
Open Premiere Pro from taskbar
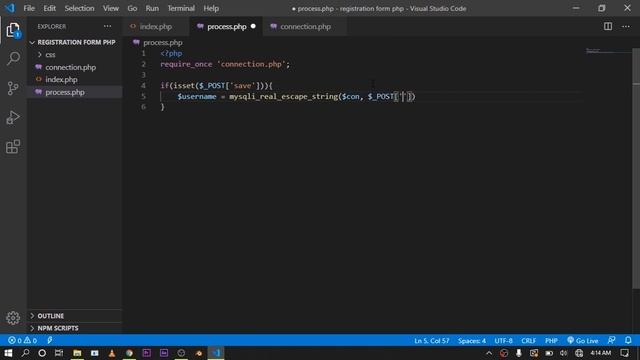pos(147,353)
